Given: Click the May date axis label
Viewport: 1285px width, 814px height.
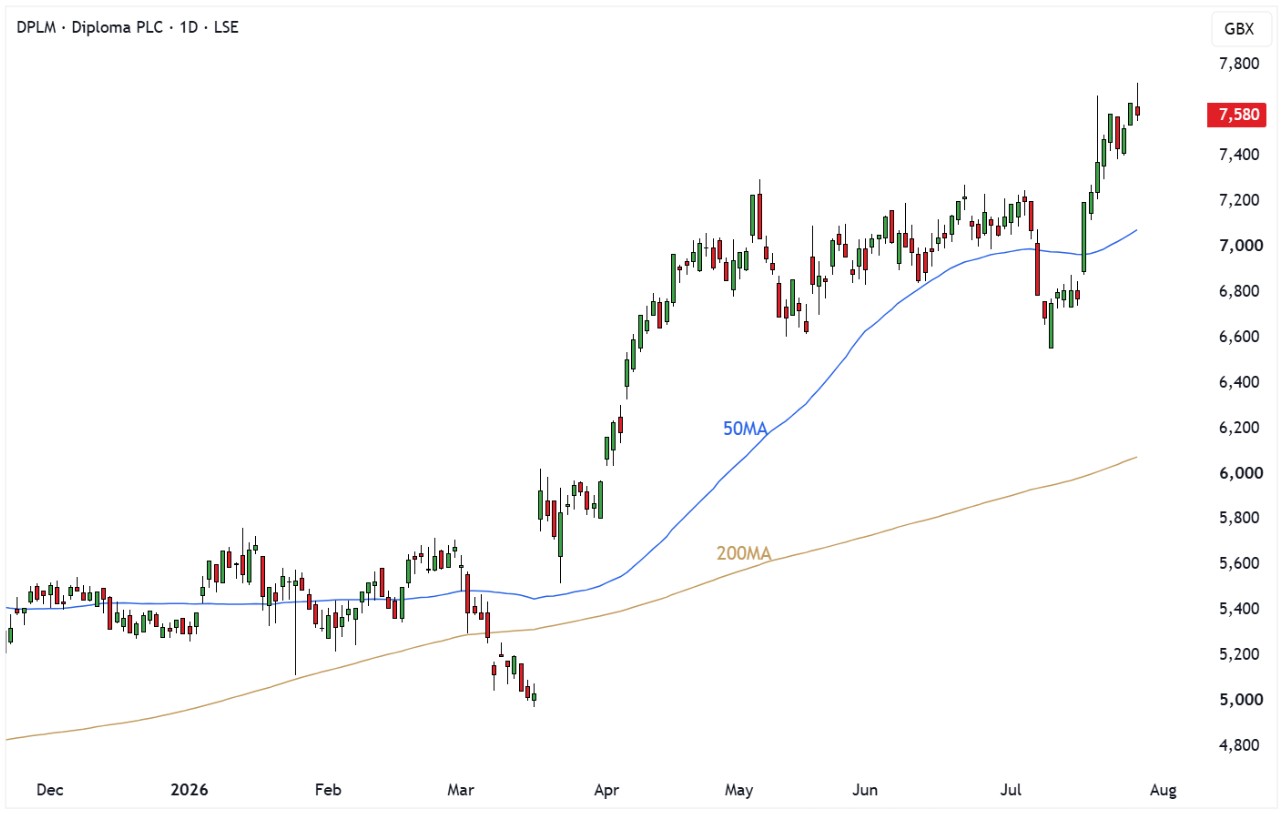Looking at the screenshot, I should click(x=738, y=790).
